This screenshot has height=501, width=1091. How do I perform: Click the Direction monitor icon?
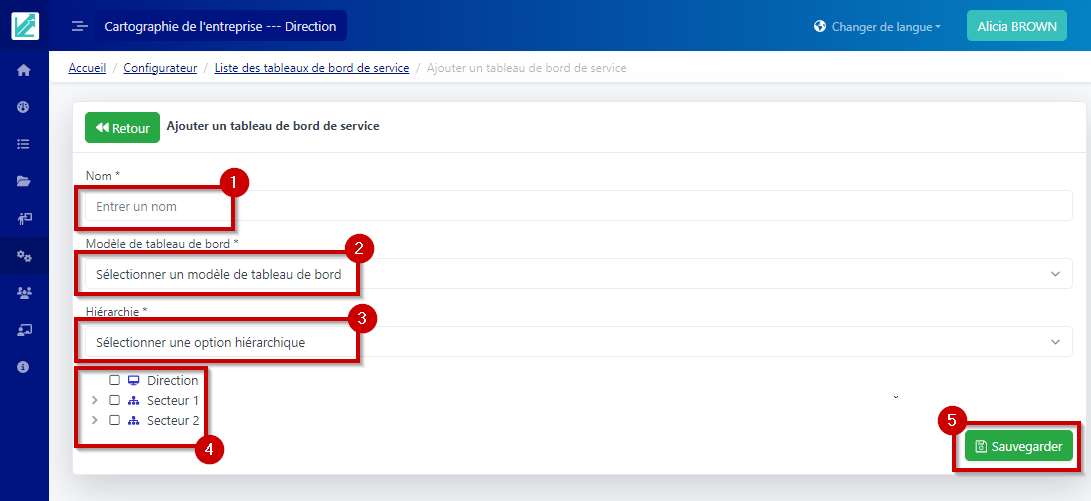pyautogui.click(x=134, y=381)
